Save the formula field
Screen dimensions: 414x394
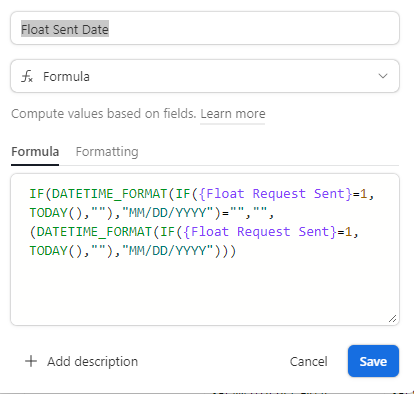373,361
